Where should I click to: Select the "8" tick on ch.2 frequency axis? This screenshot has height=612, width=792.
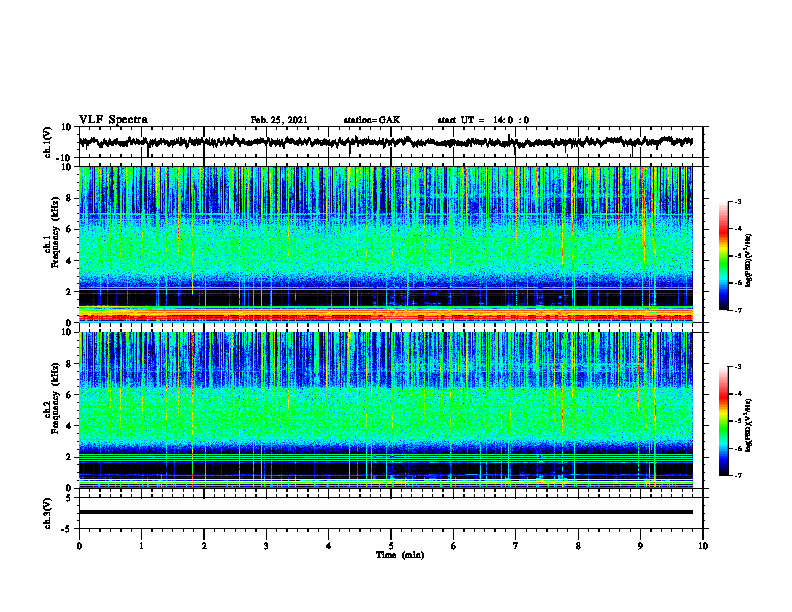pyautogui.click(x=69, y=364)
